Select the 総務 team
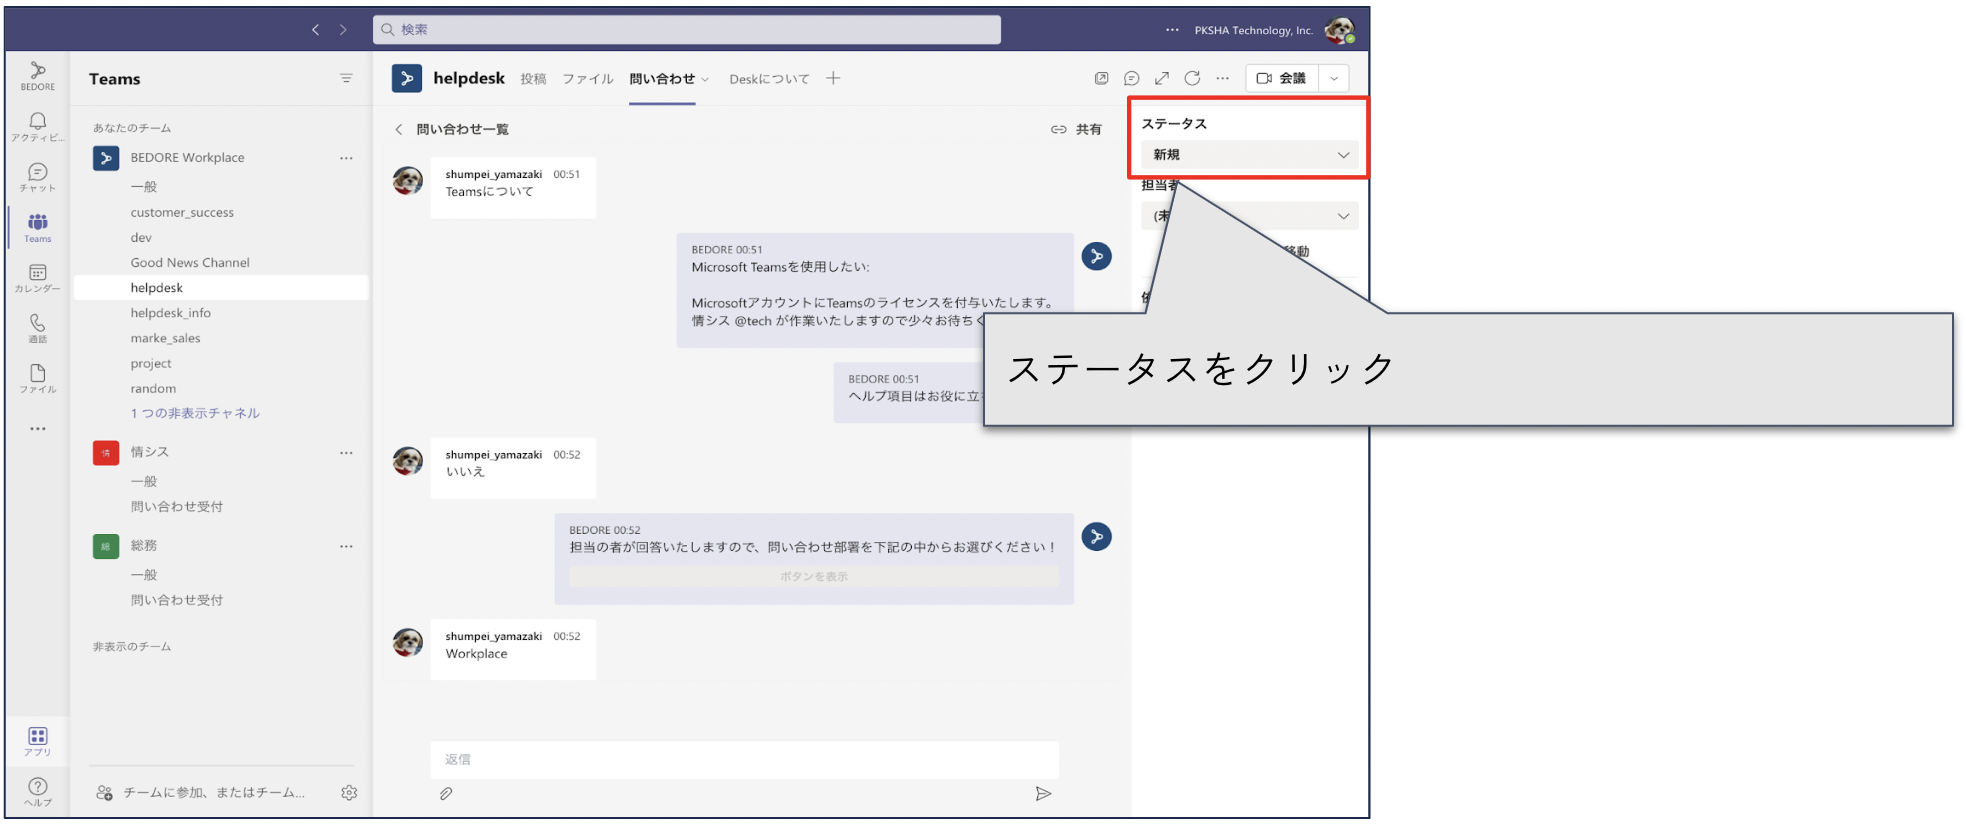 coord(144,546)
